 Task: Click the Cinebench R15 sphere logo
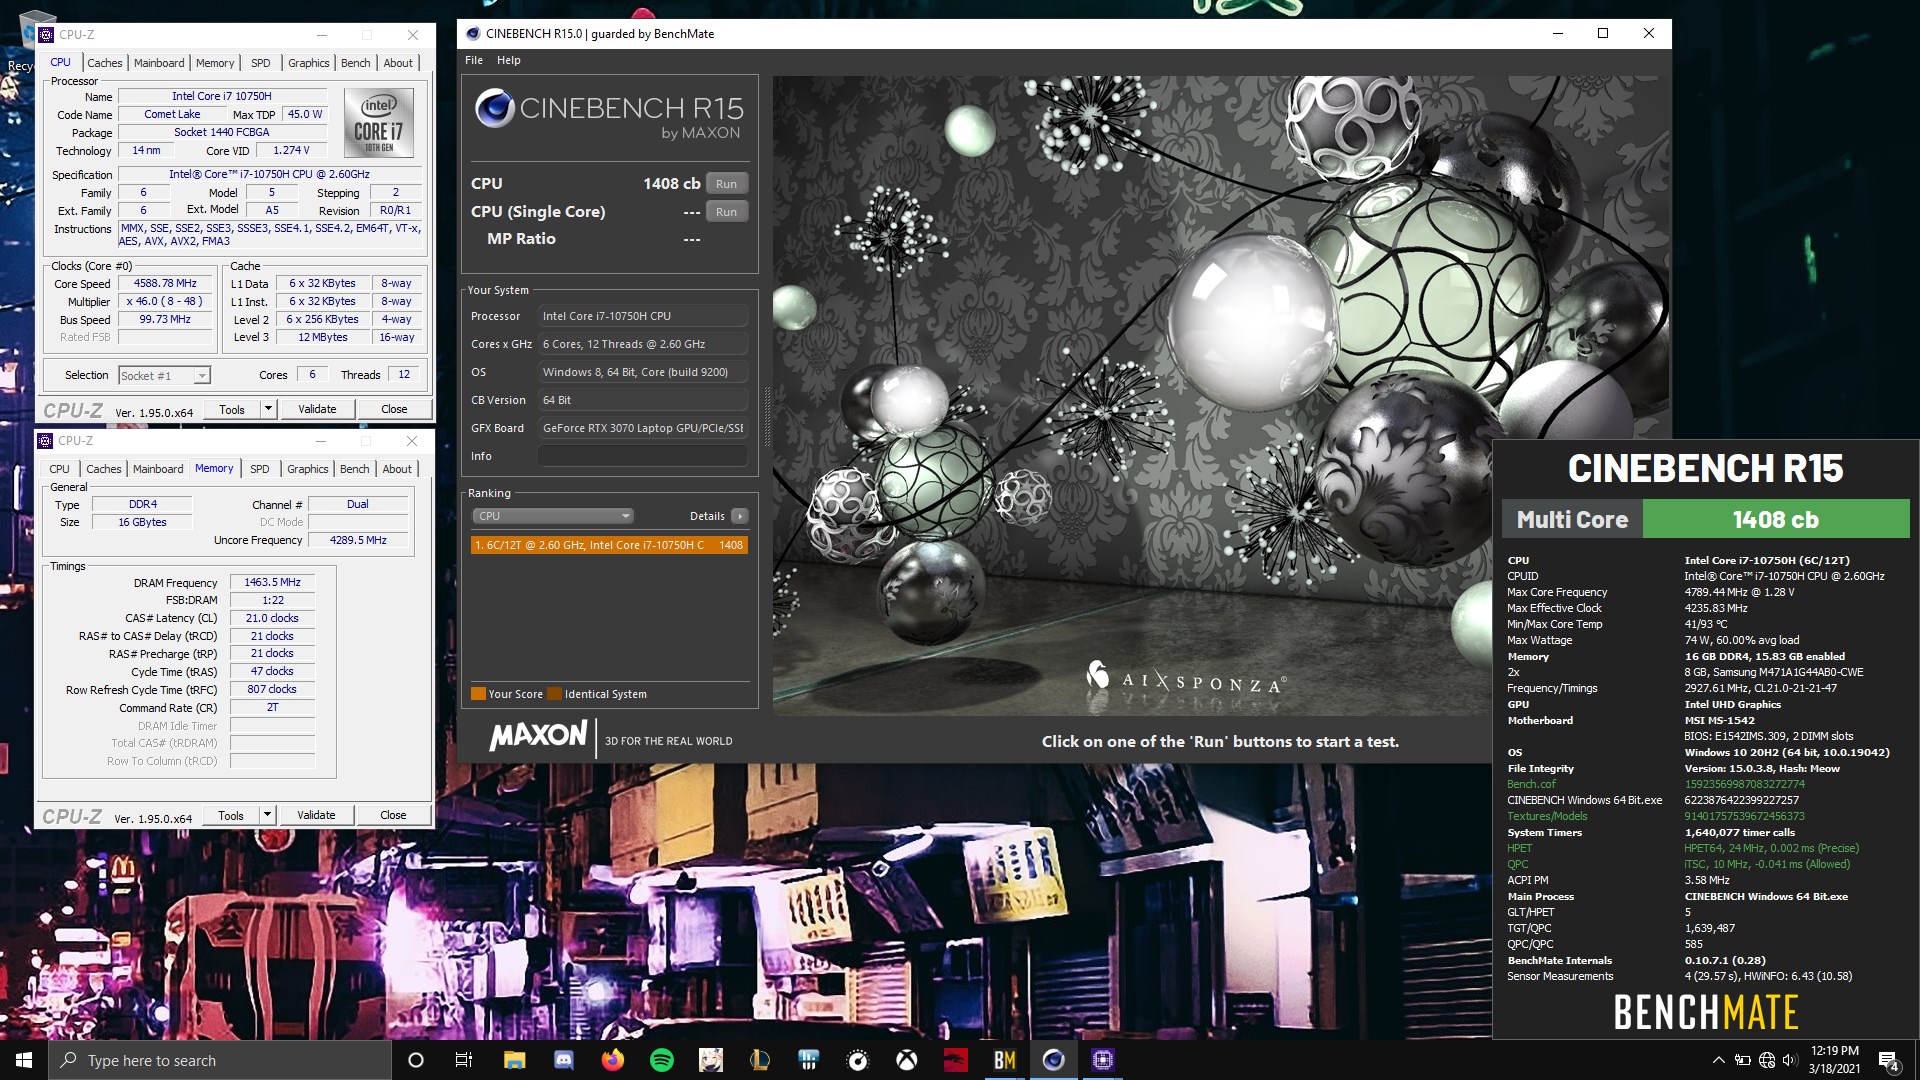[x=494, y=108]
